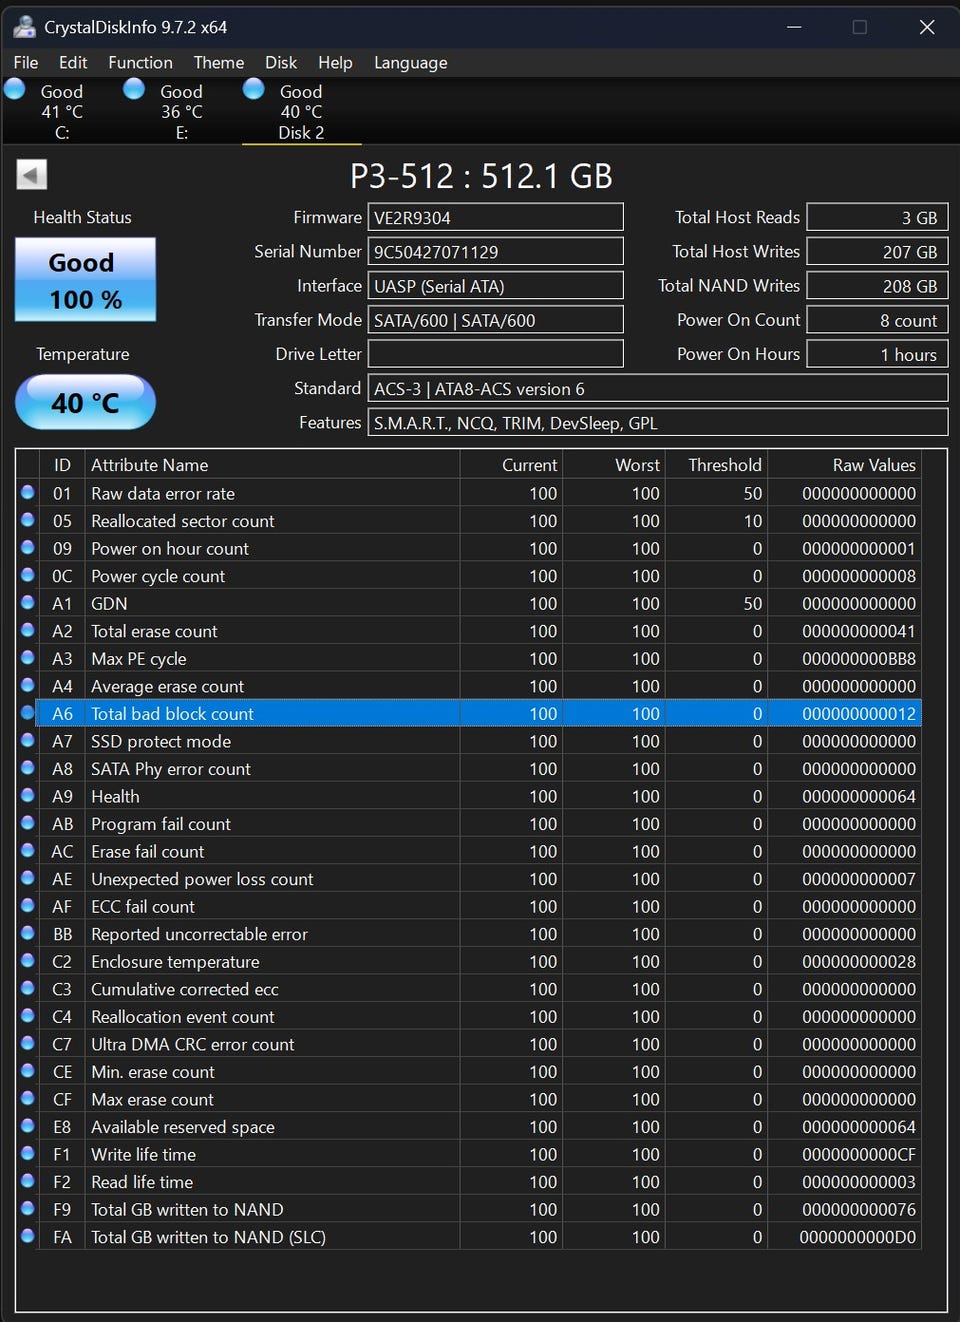Click the CrystalDiskInfo app icon in title bar

click(x=24, y=27)
